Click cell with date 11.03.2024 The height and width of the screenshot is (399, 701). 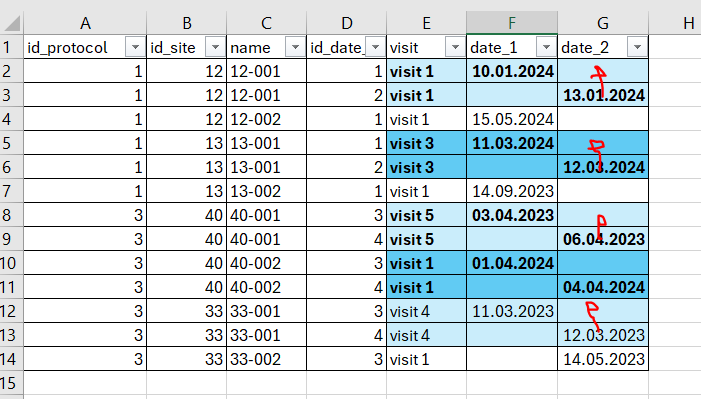click(512, 143)
